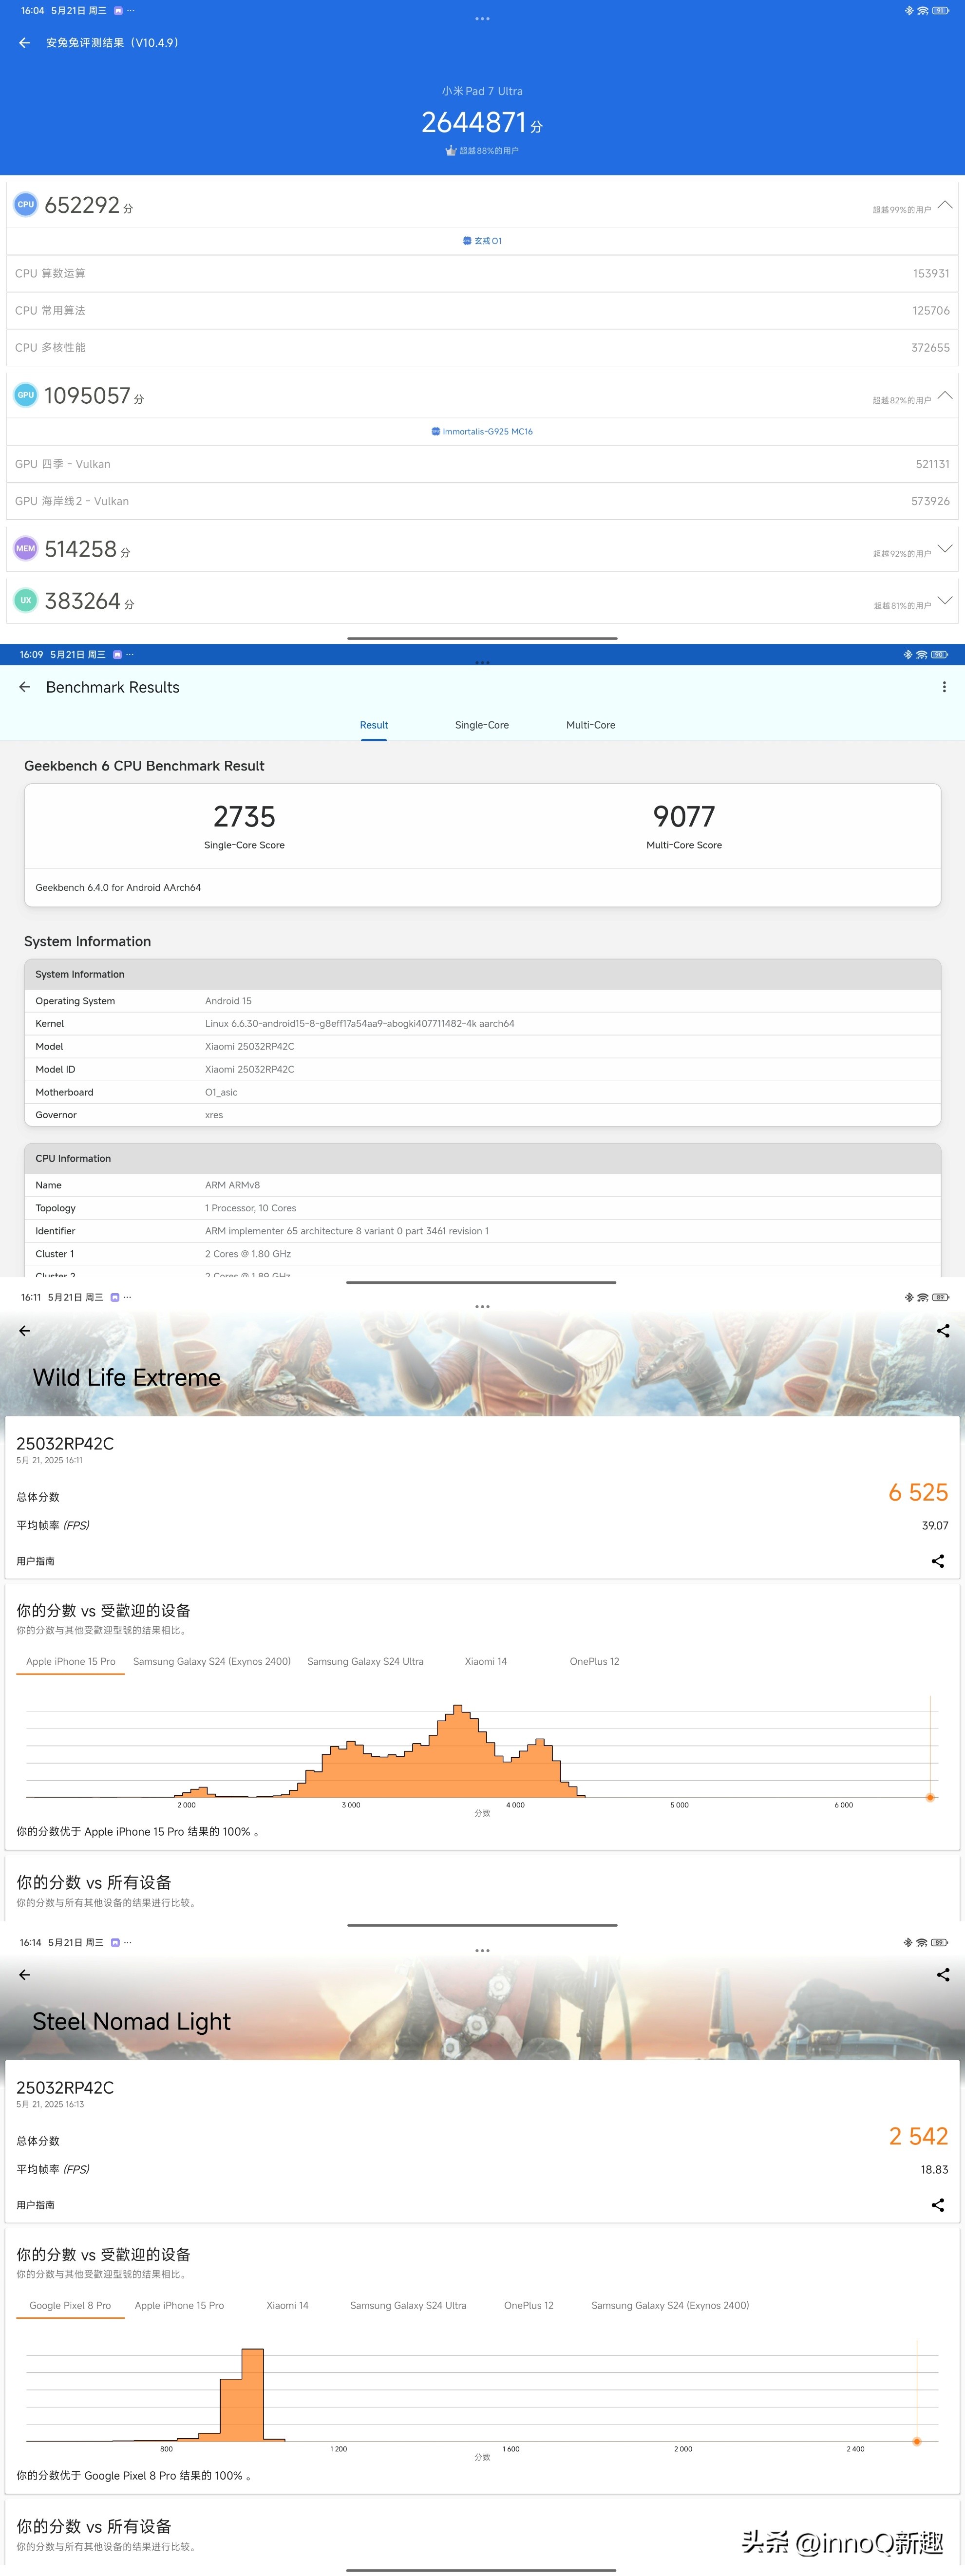Screen dimensions: 965x2576
Task: Share the Steel Nomad Light result from the header
Action: (942, 1975)
